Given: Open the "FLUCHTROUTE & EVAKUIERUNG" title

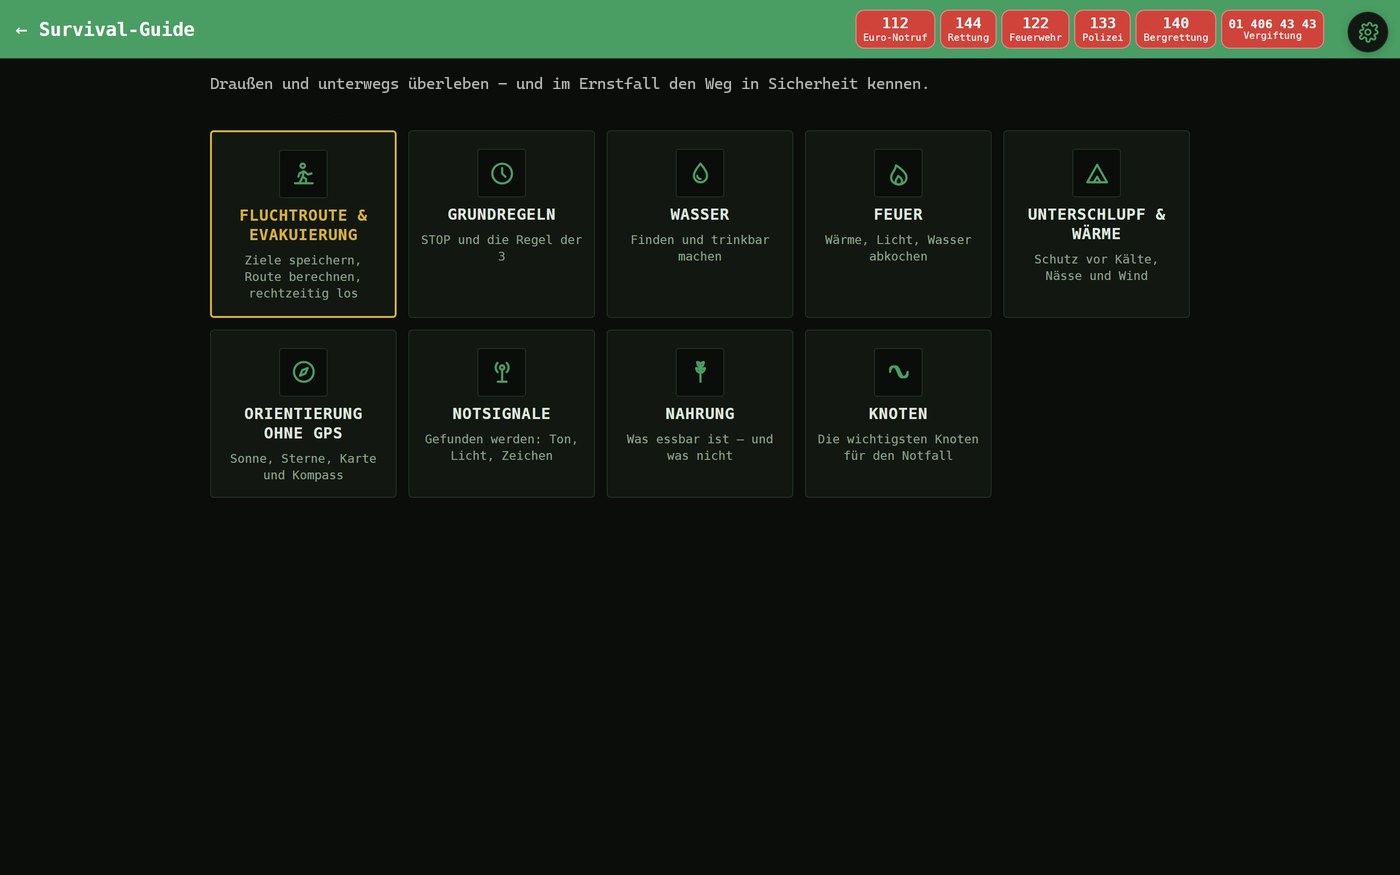Looking at the screenshot, I should (x=303, y=225).
